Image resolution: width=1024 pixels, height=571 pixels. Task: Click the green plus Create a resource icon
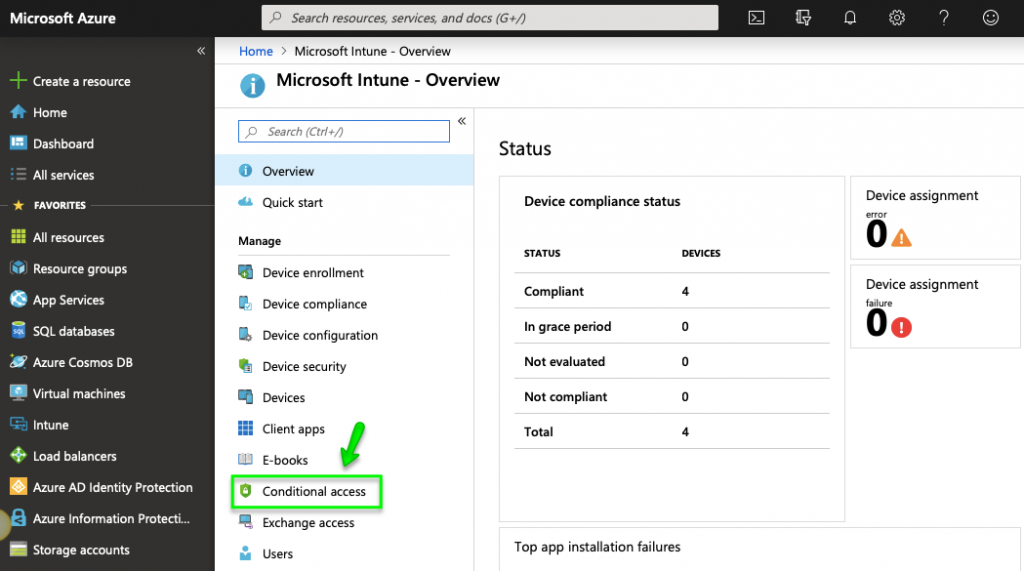18,80
